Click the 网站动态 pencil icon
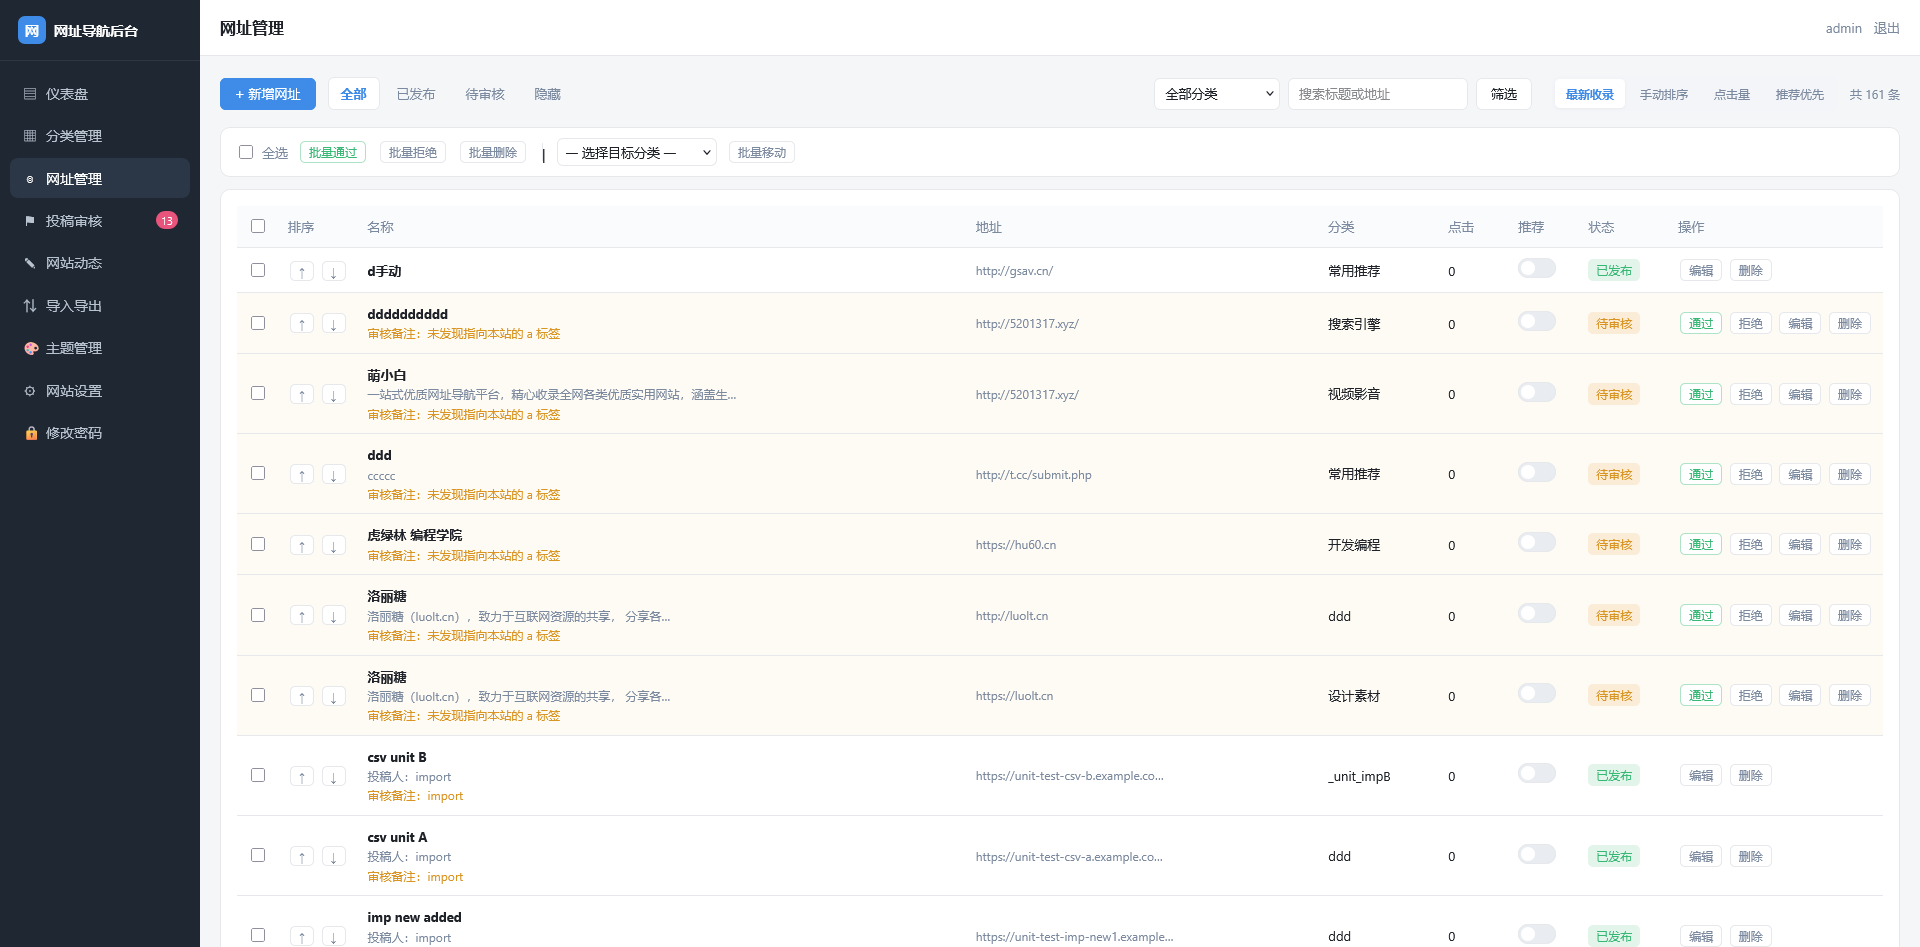Image resolution: width=1920 pixels, height=947 pixels. 30,263
